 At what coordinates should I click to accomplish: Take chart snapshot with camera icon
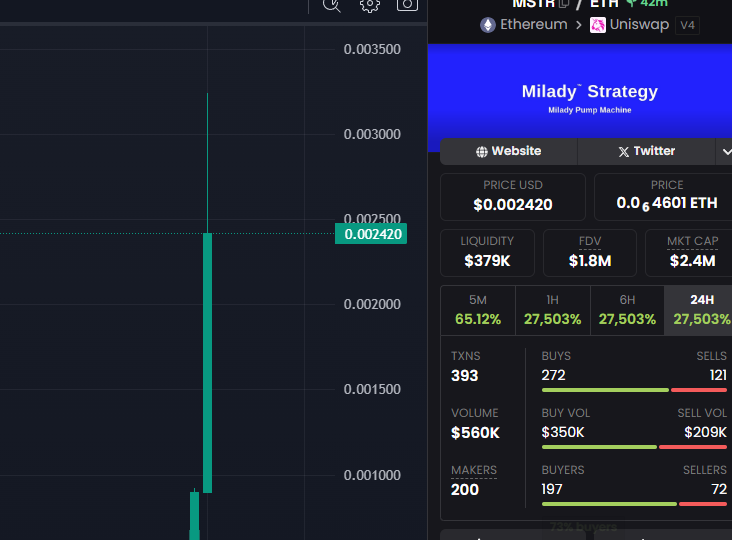click(x=407, y=5)
